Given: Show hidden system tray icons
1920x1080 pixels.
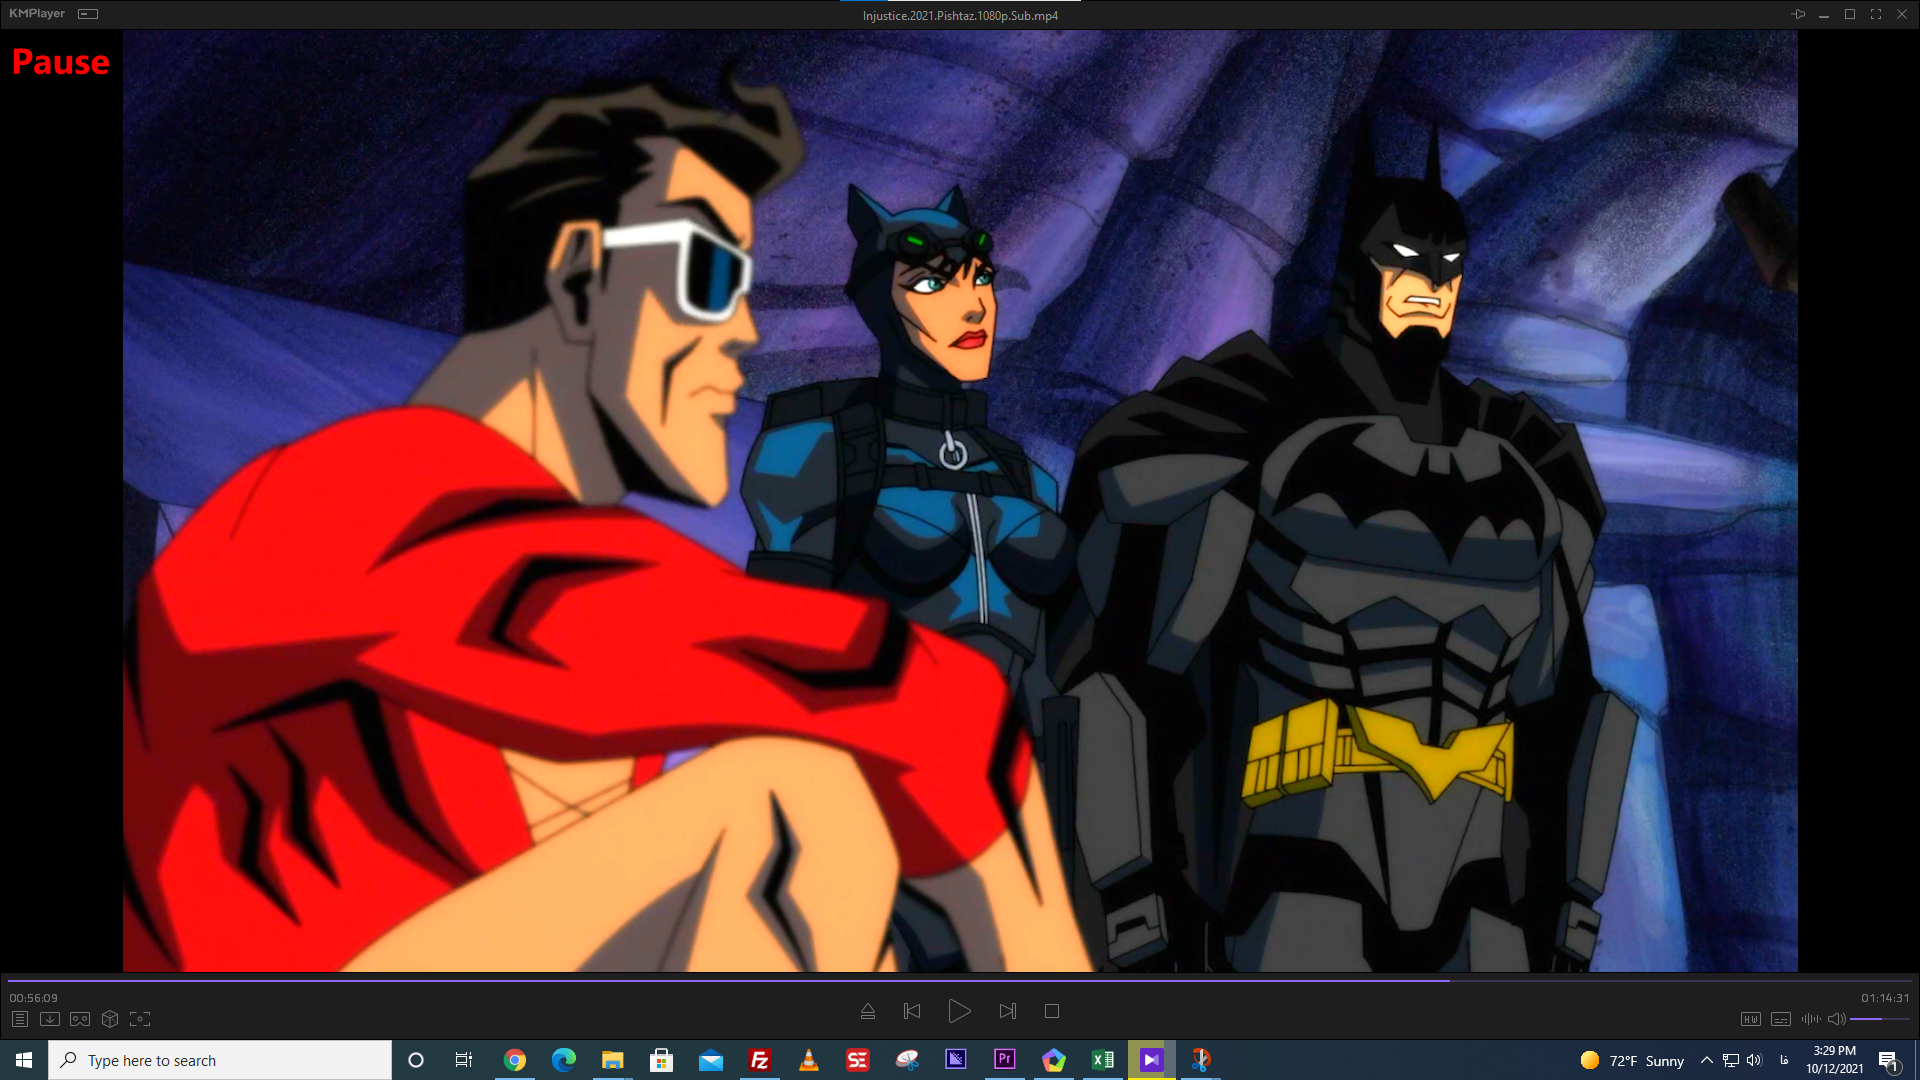Looking at the screenshot, I should (1707, 1060).
